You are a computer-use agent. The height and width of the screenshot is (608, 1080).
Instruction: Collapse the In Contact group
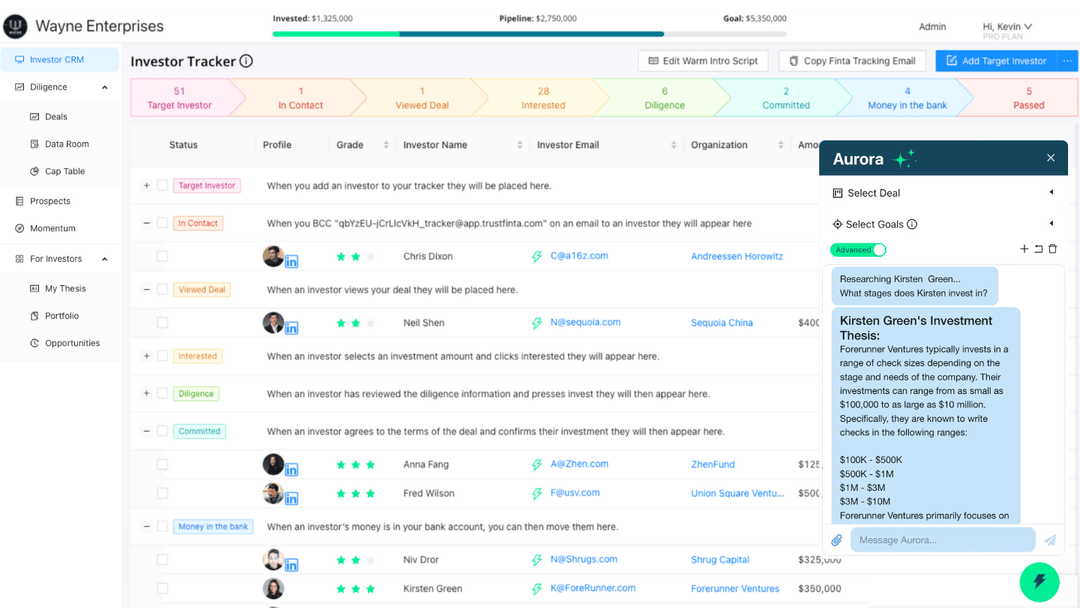click(146, 223)
